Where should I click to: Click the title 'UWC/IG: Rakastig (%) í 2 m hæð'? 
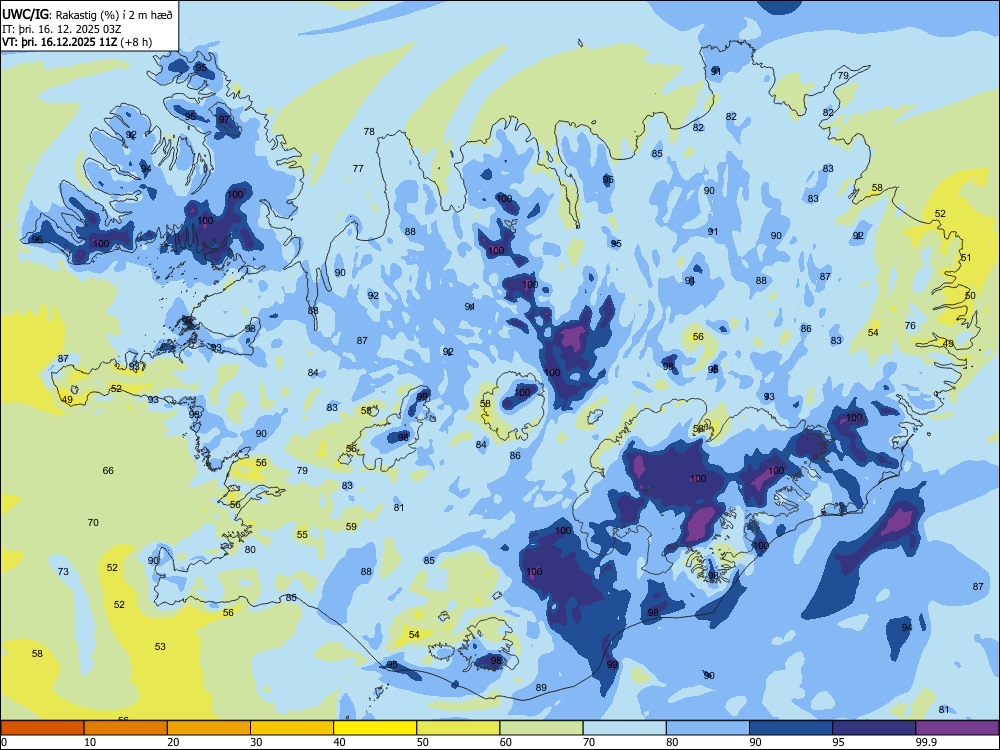(x=87, y=15)
